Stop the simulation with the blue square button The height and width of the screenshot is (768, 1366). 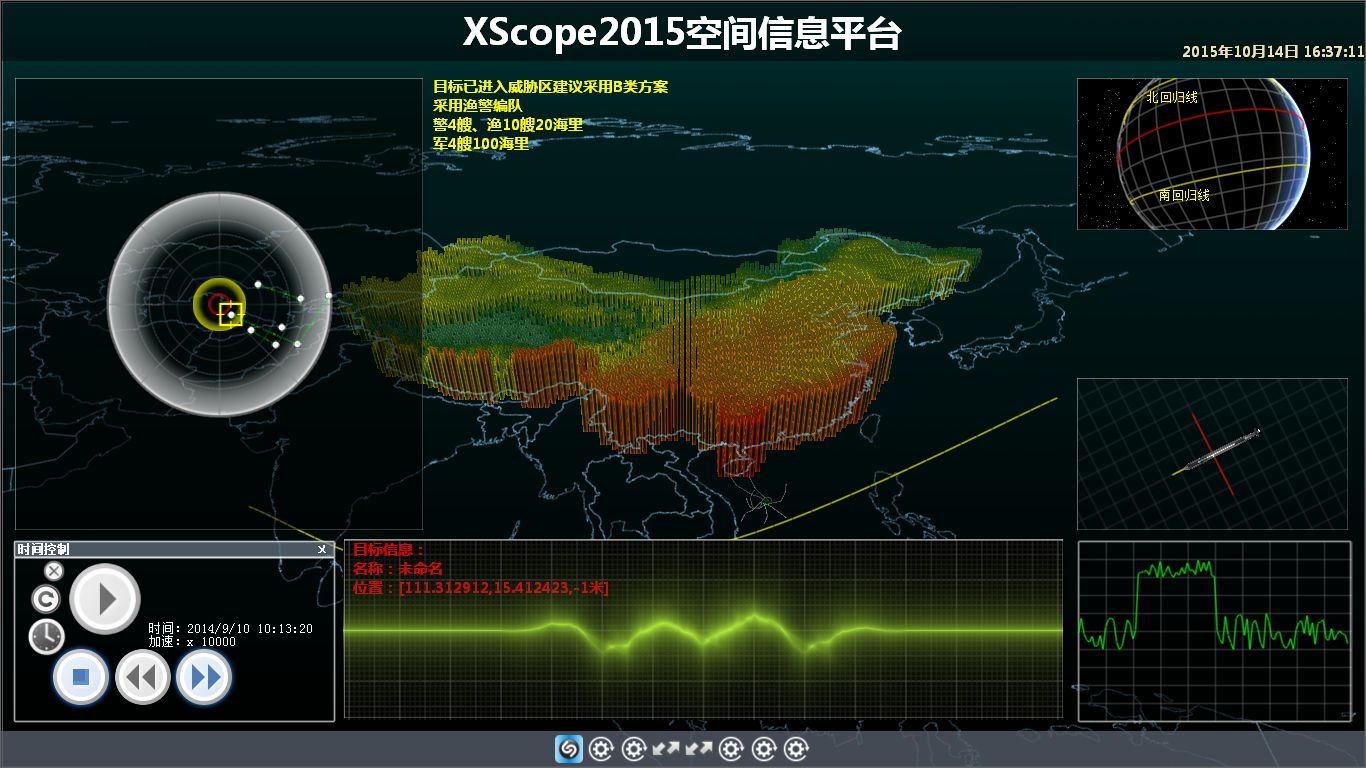(x=81, y=677)
